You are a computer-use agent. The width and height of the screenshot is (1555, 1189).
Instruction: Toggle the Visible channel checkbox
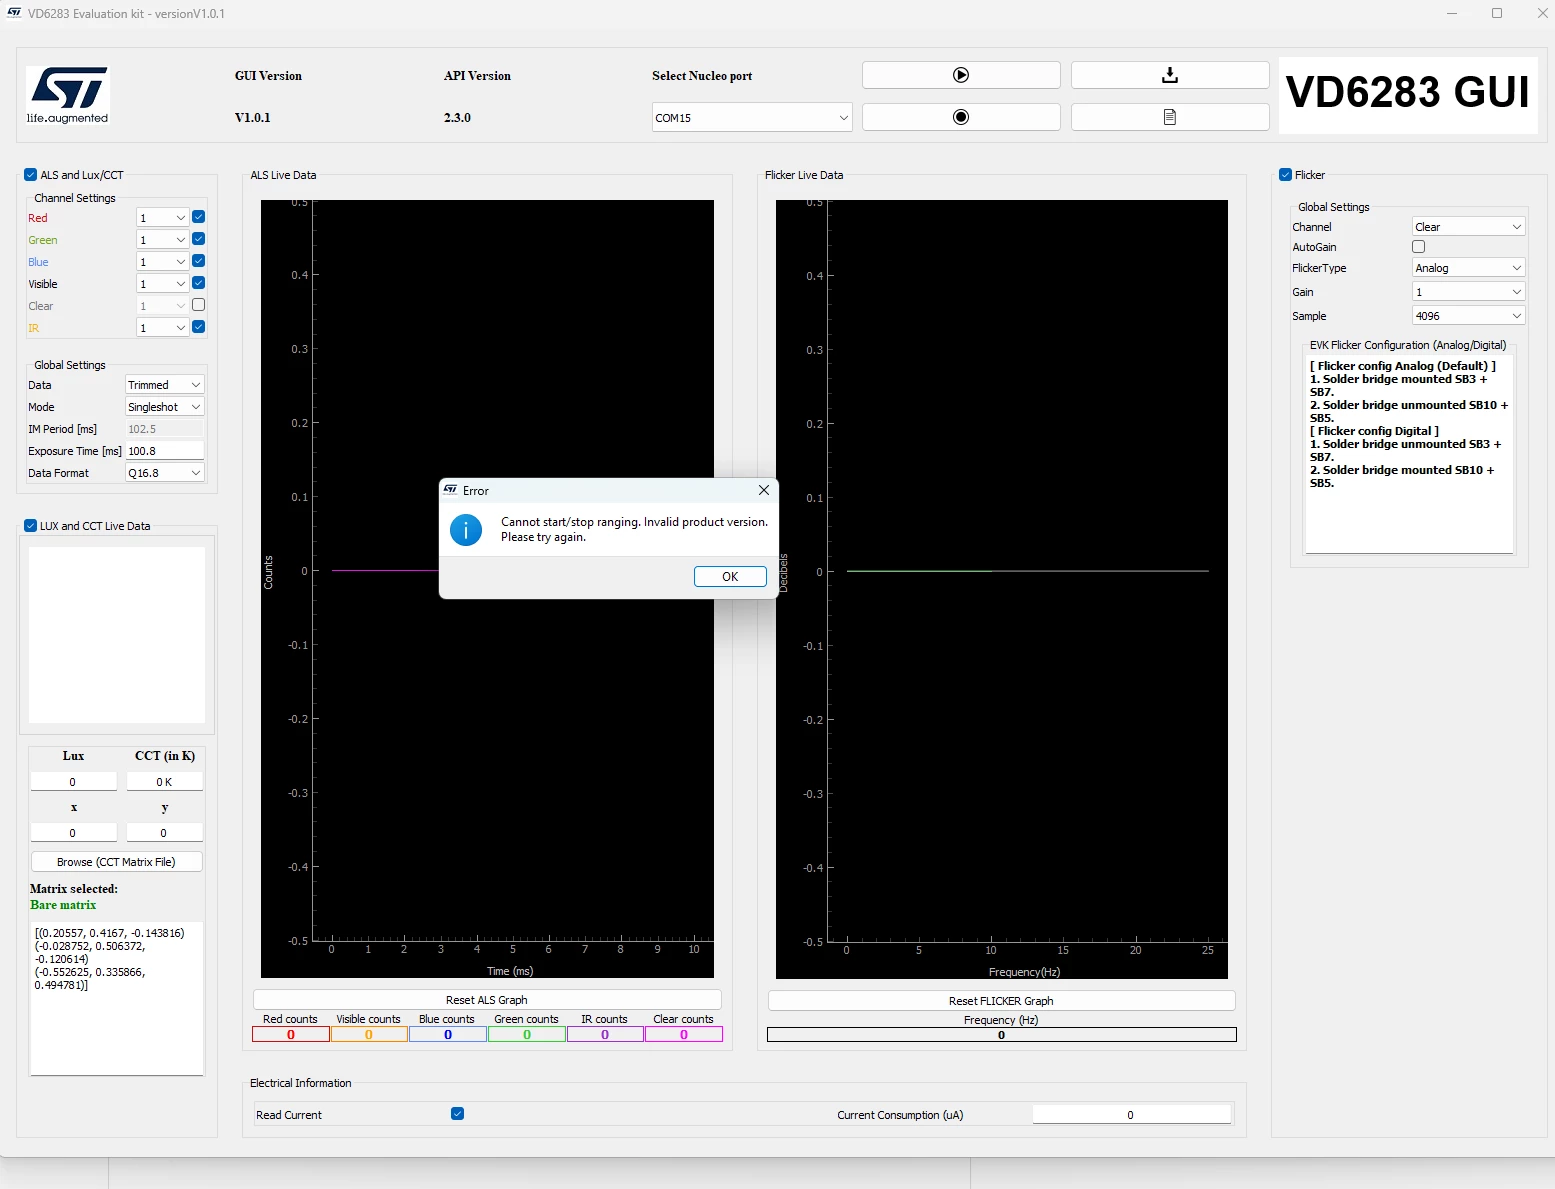198,283
